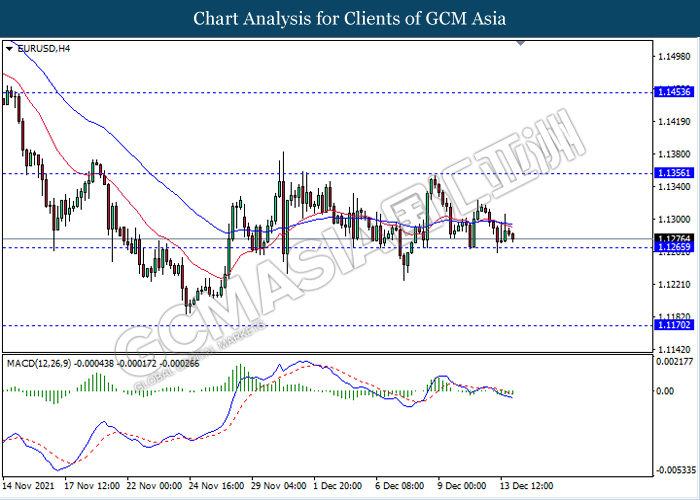Click the MACD 0.00 zero level value
Image resolution: width=700 pixels, height=500 pixels.
666,391
